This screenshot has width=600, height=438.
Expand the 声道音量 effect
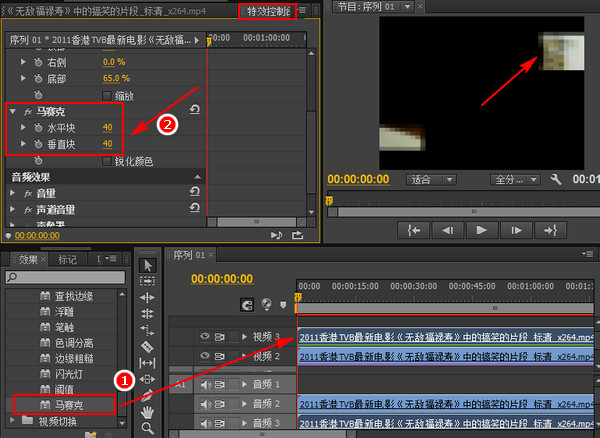(x=12, y=209)
